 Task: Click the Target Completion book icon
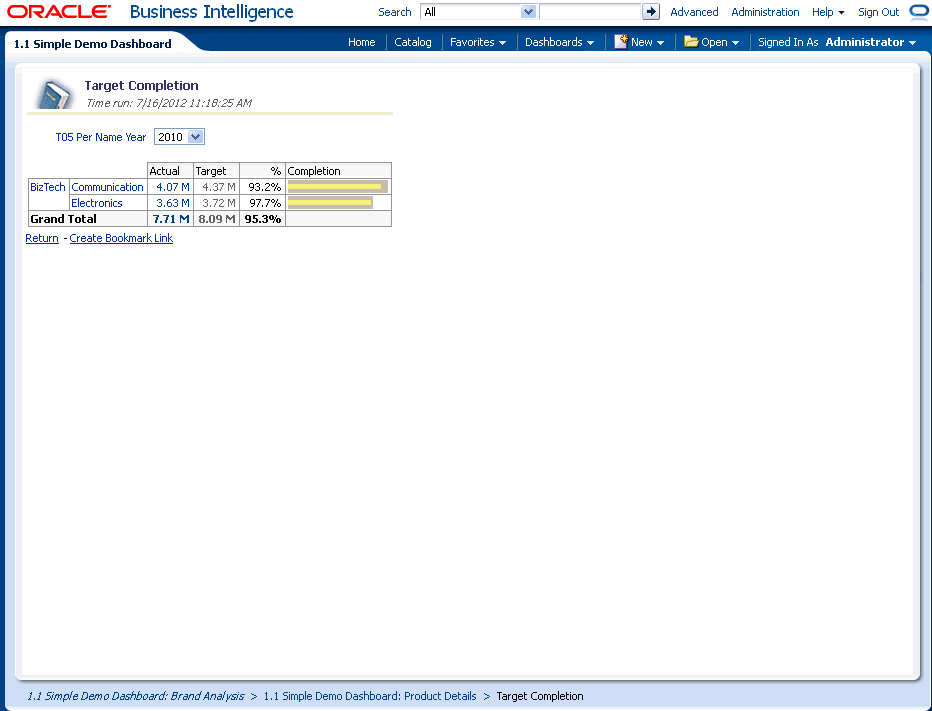[x=54, y=94]
